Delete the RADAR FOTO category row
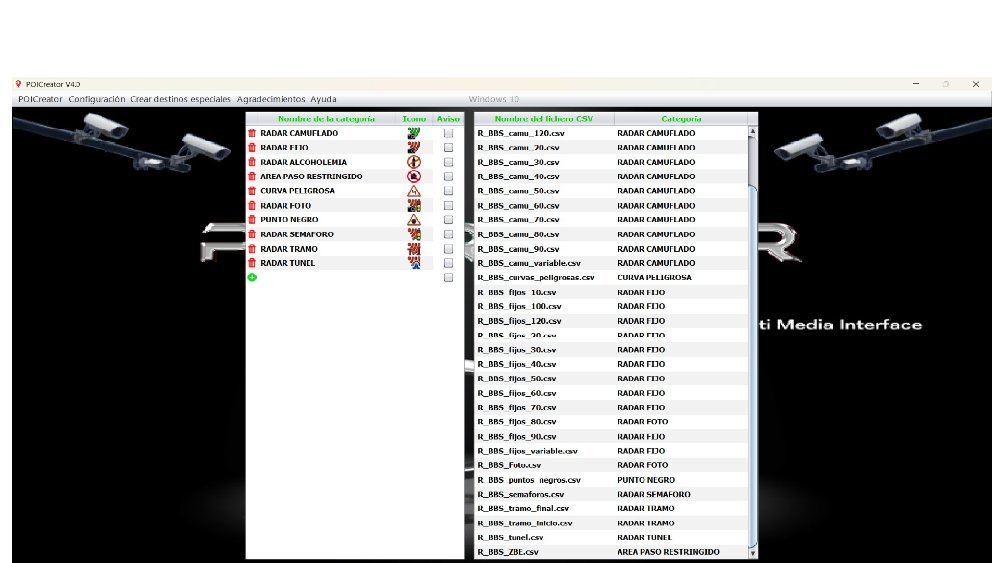Viewport: 1000px width, 563px height. (252, 205)
